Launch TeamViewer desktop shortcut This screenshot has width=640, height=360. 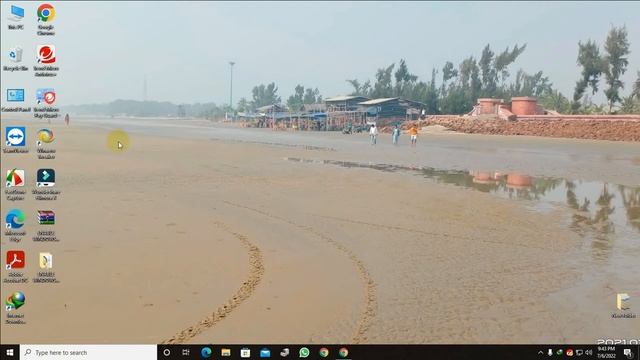[16, 140]
